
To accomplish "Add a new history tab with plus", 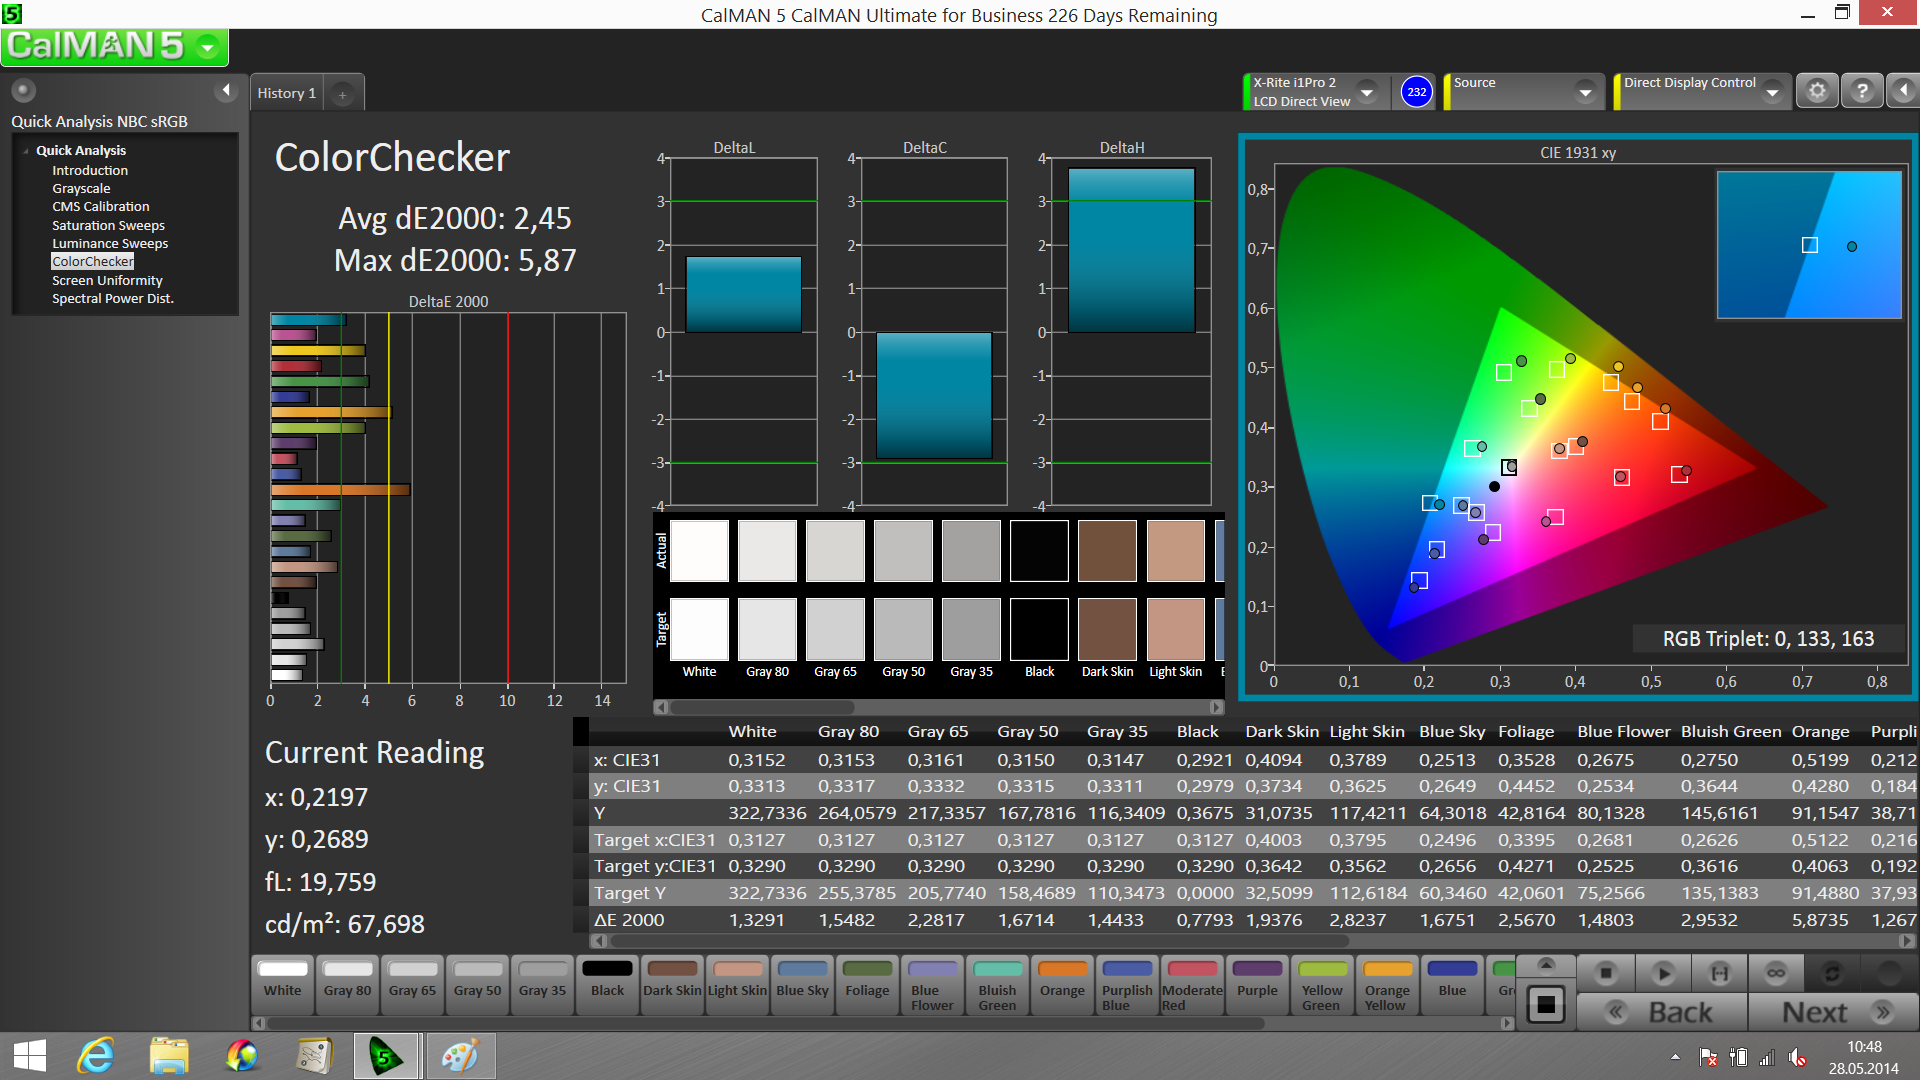I will click(342, 94).
